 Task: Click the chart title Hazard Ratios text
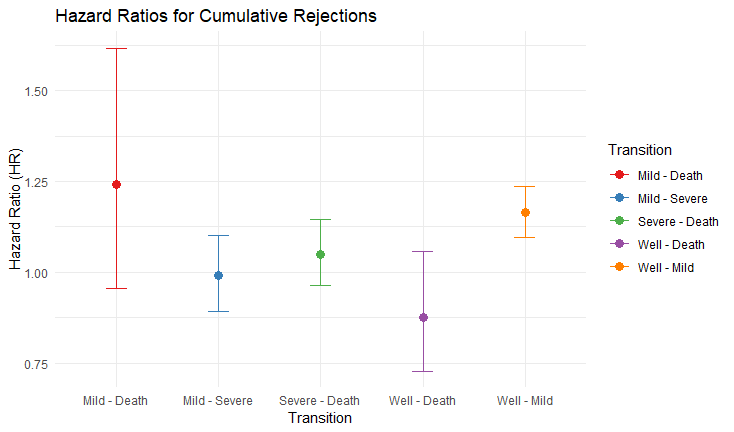[x=215, y=17]
